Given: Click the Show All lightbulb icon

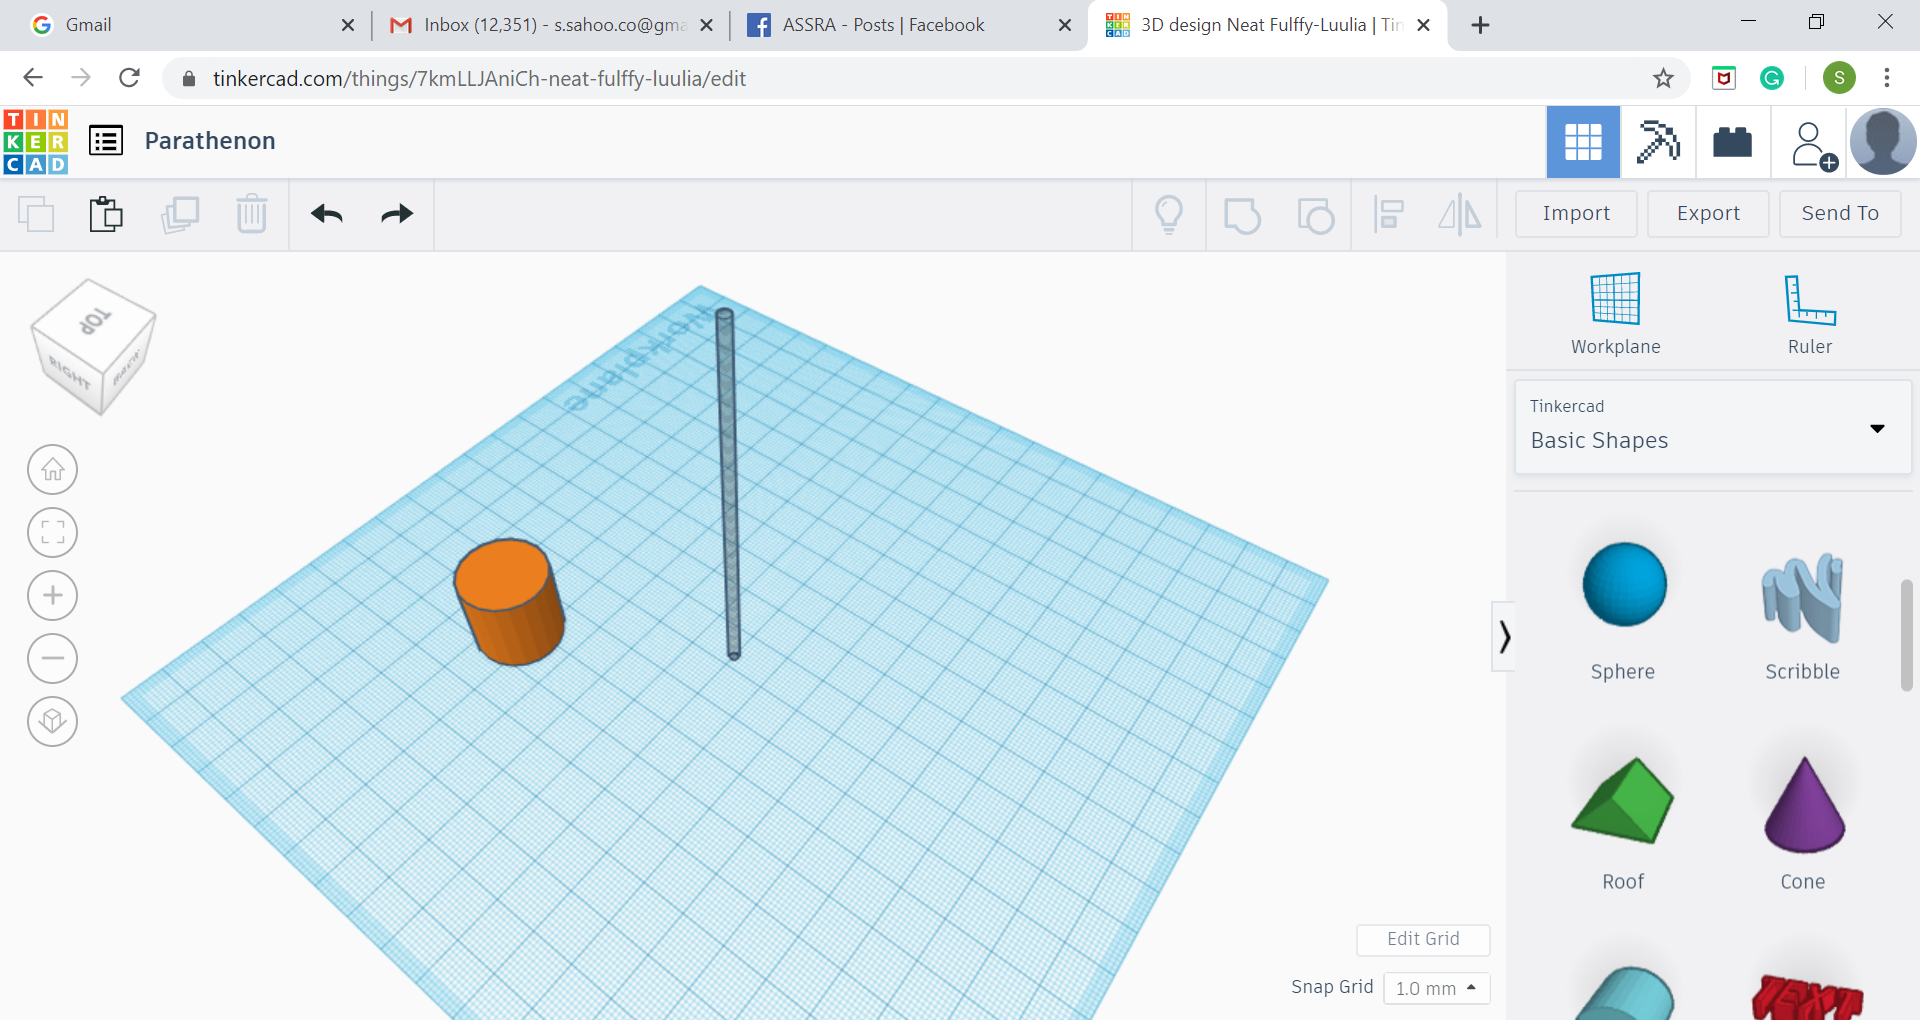Looking at the screenshot, I should tap(1169, 215).
